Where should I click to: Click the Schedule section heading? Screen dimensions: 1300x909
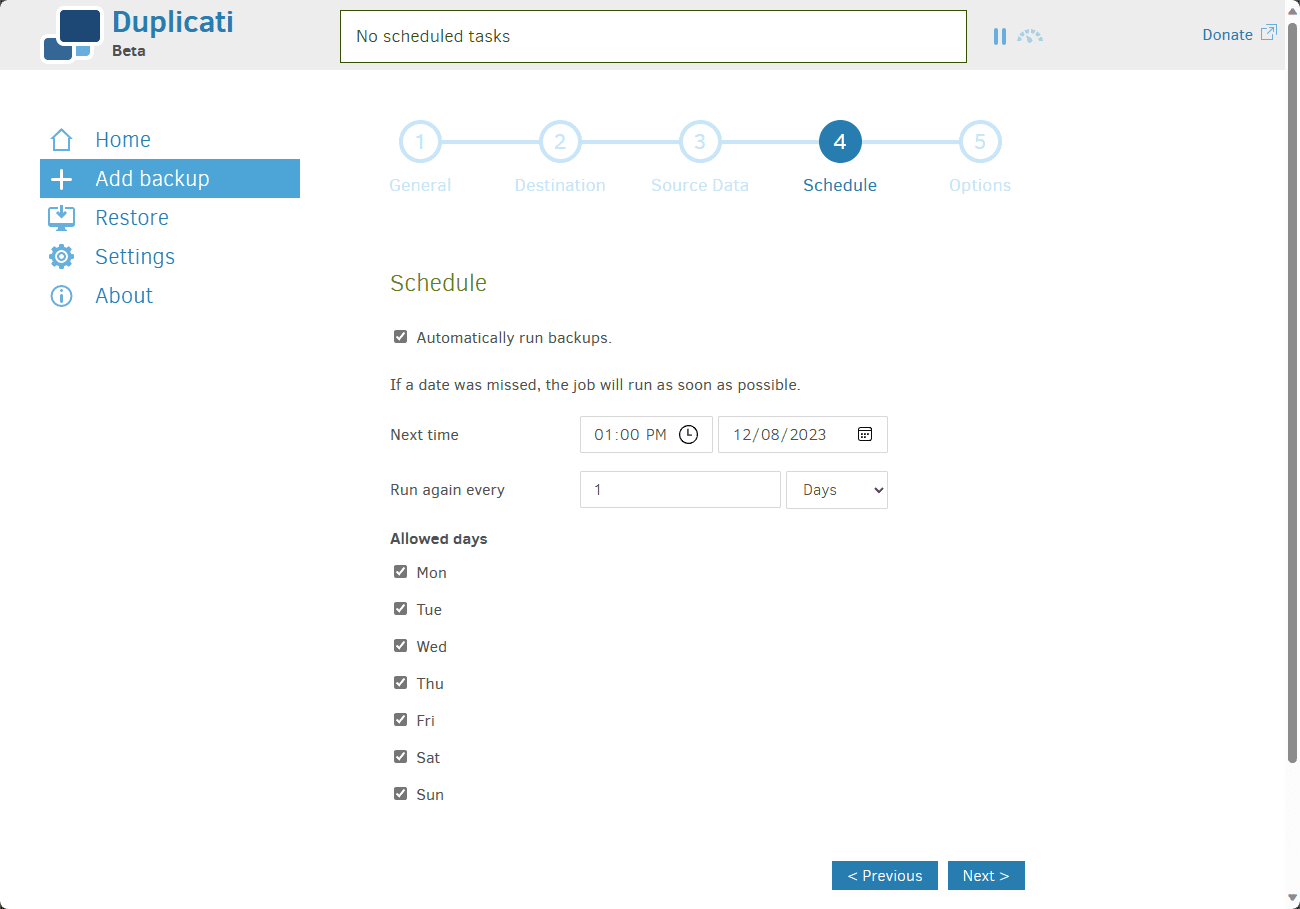(x=438, y=283)
